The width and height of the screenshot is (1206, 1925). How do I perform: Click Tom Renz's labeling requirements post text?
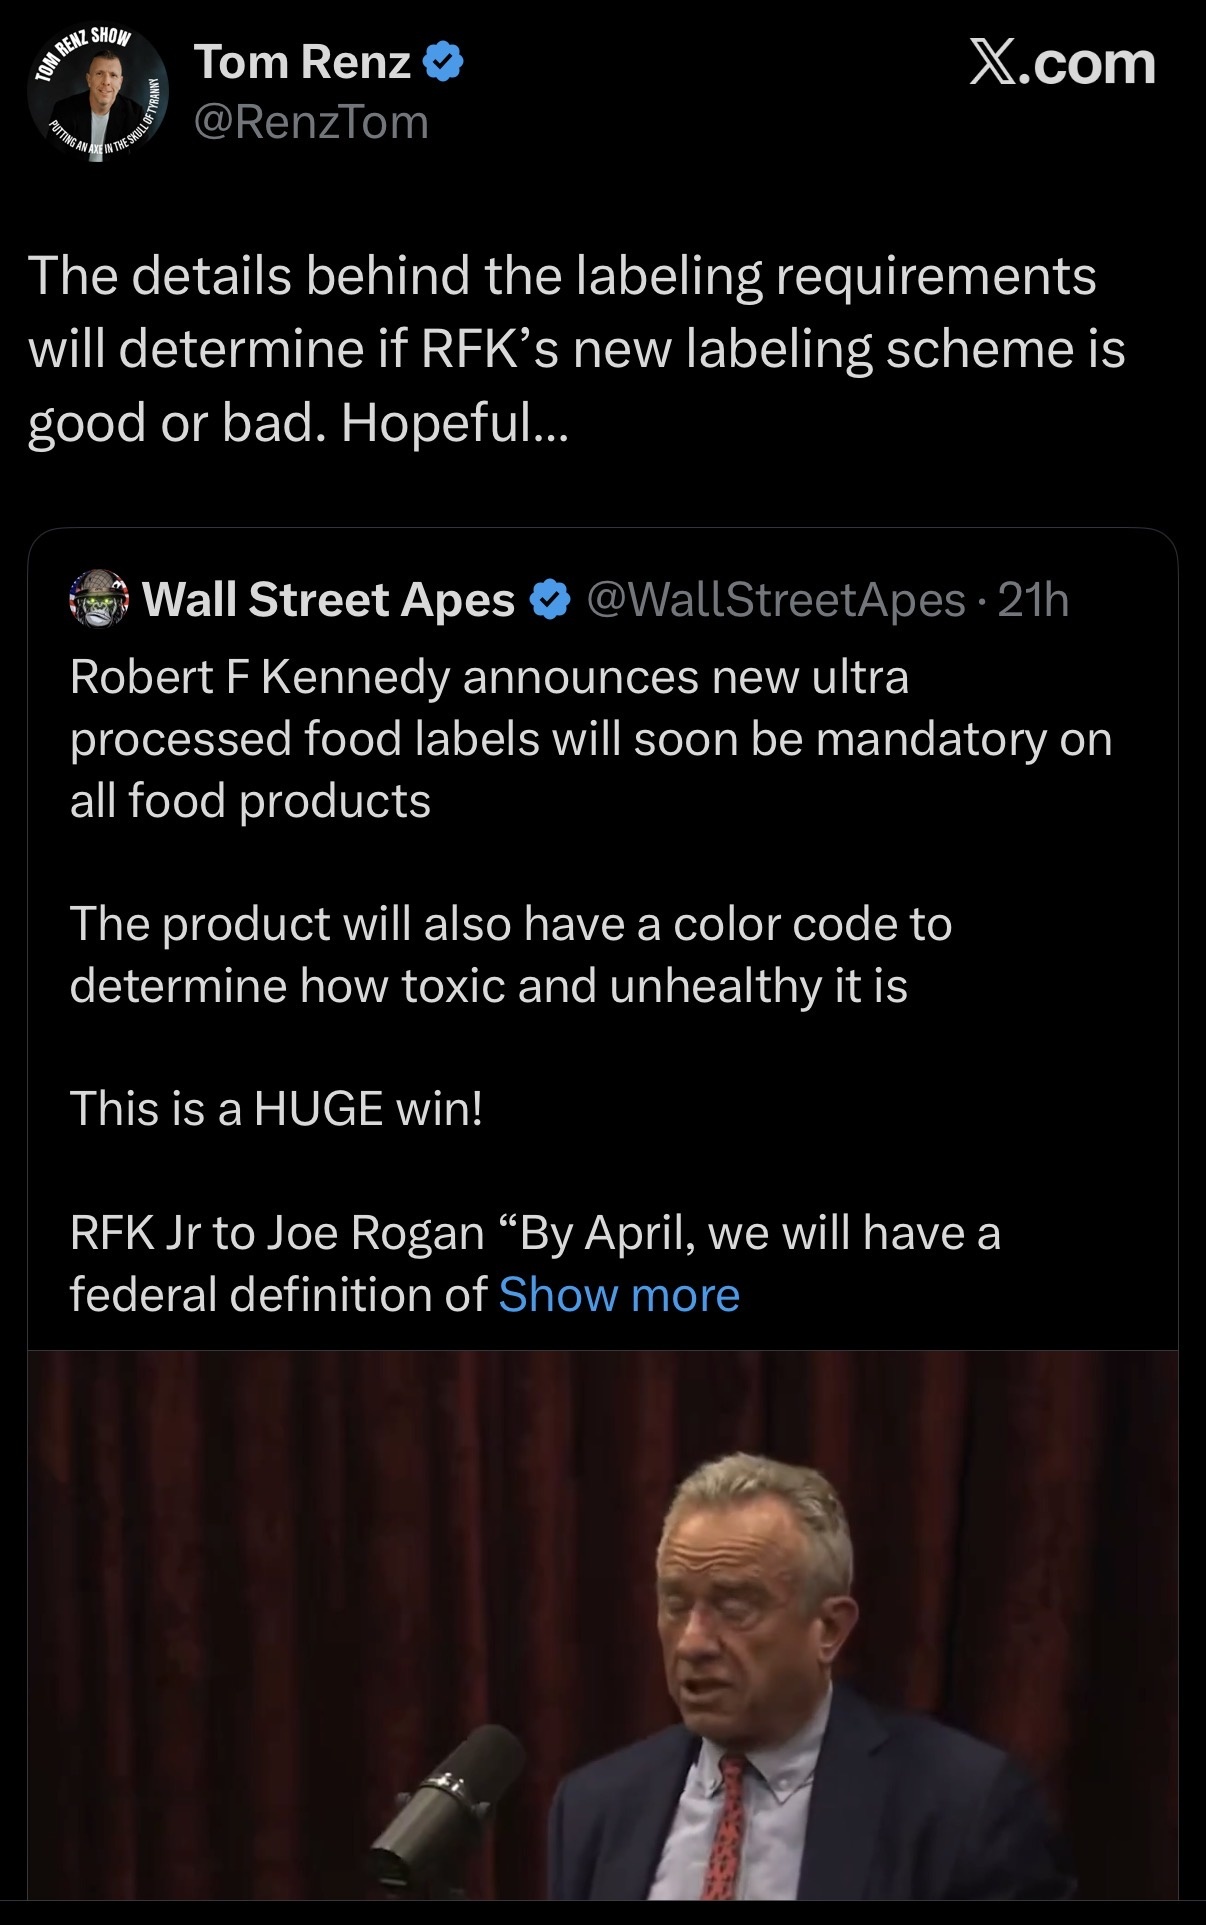point(576,348)
